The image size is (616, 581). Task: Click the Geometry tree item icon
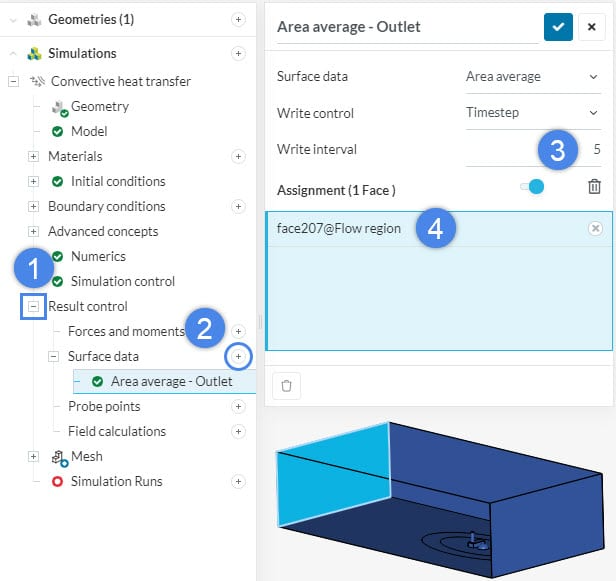60,108
